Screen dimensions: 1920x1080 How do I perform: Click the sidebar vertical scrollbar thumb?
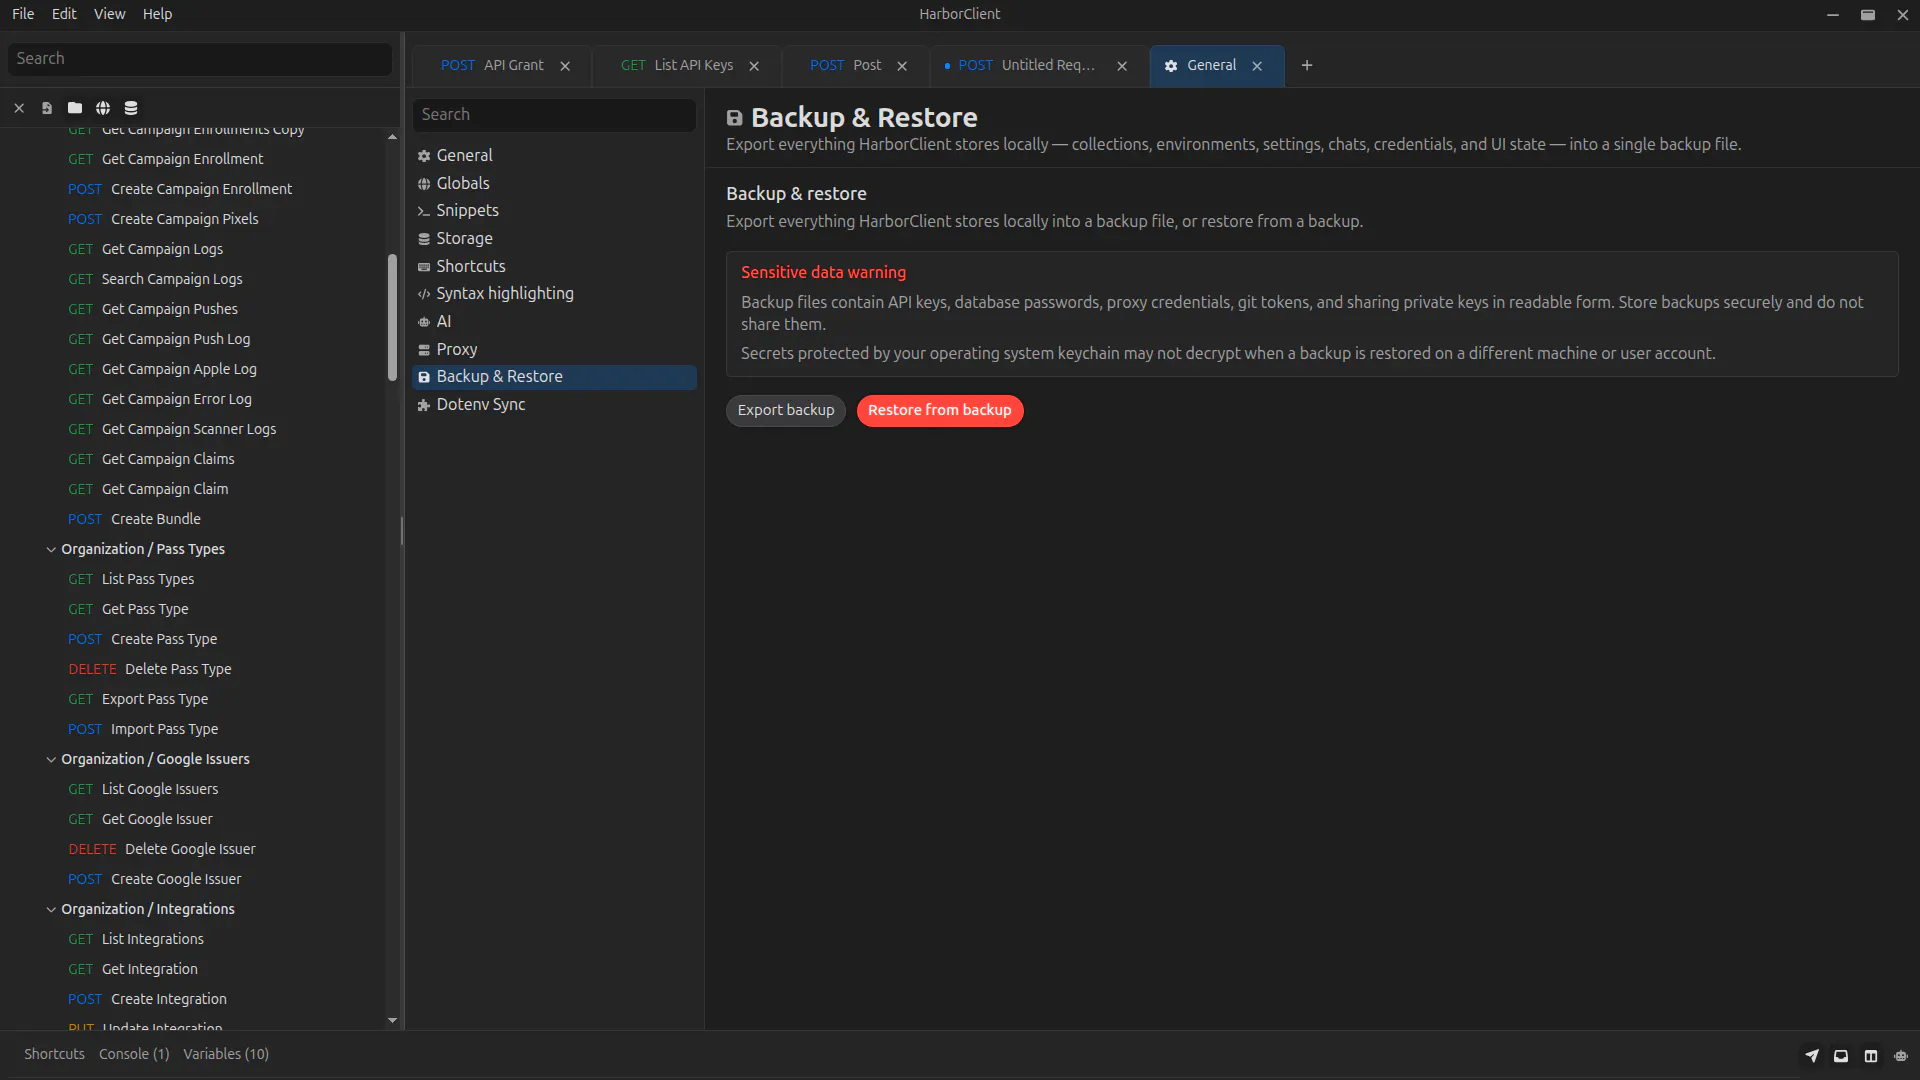pyautogui.click(x=392, y=317)
